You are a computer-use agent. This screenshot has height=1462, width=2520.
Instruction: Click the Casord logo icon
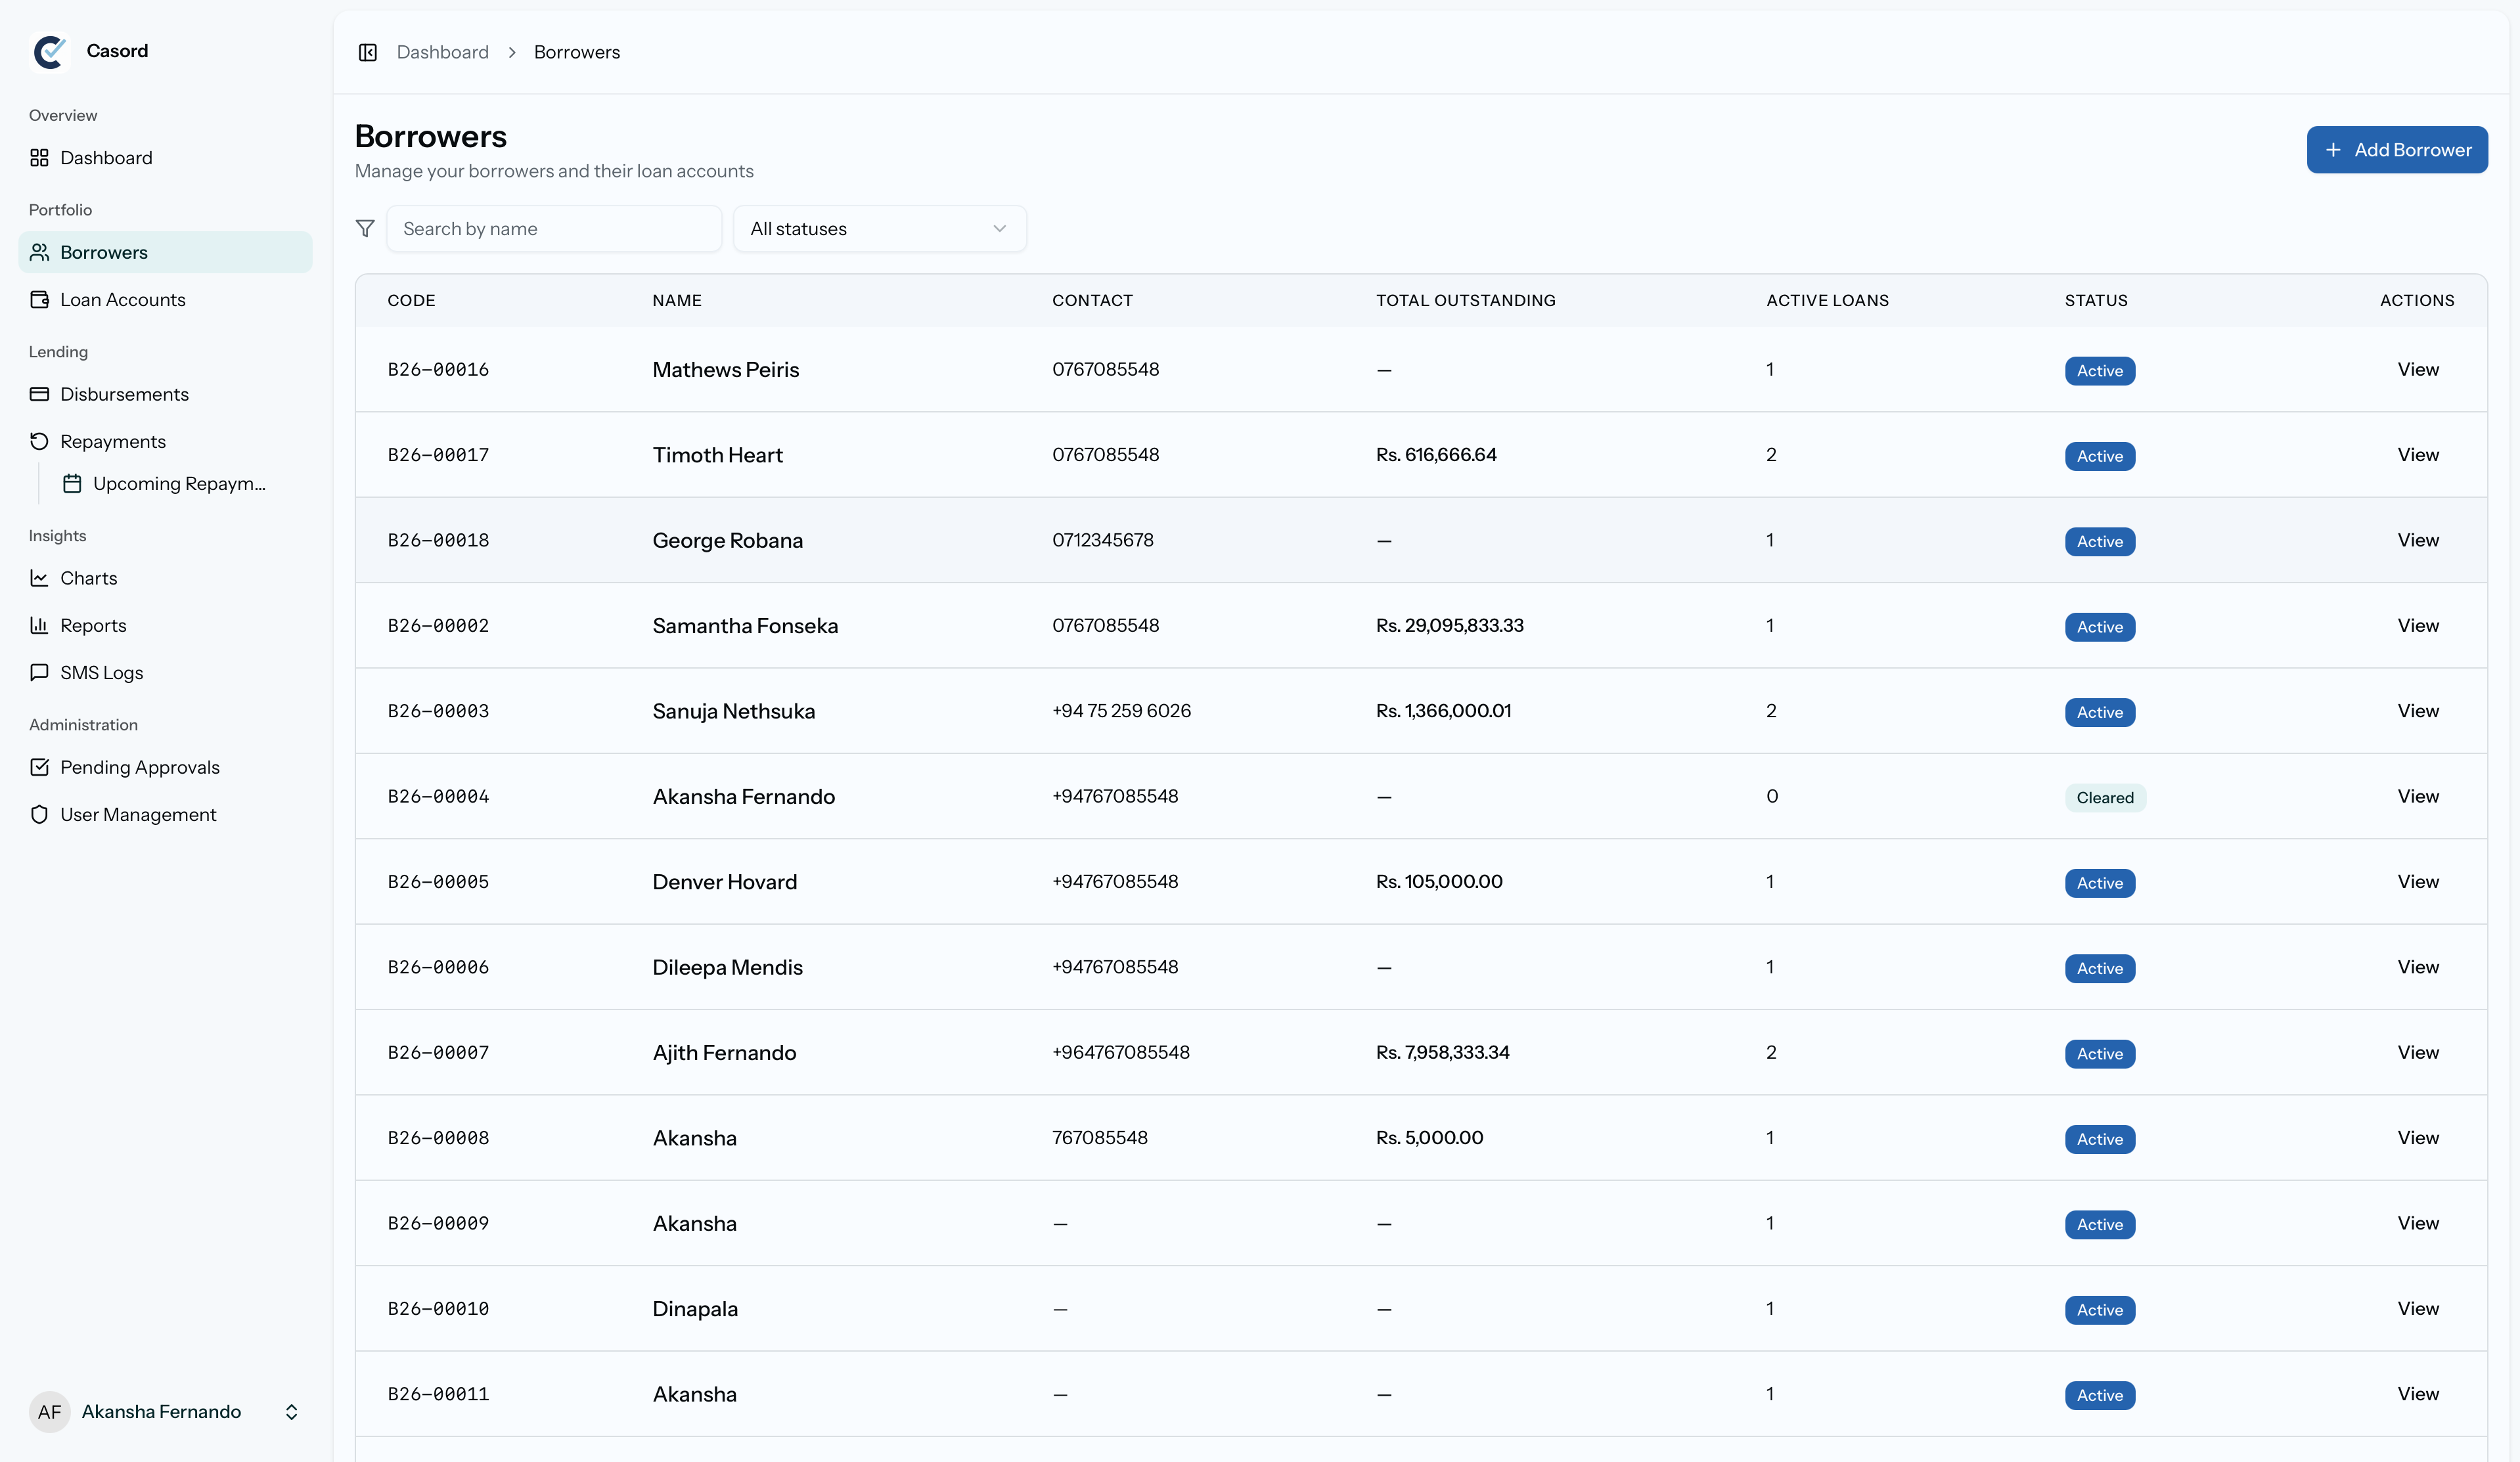tap(49, 52)
